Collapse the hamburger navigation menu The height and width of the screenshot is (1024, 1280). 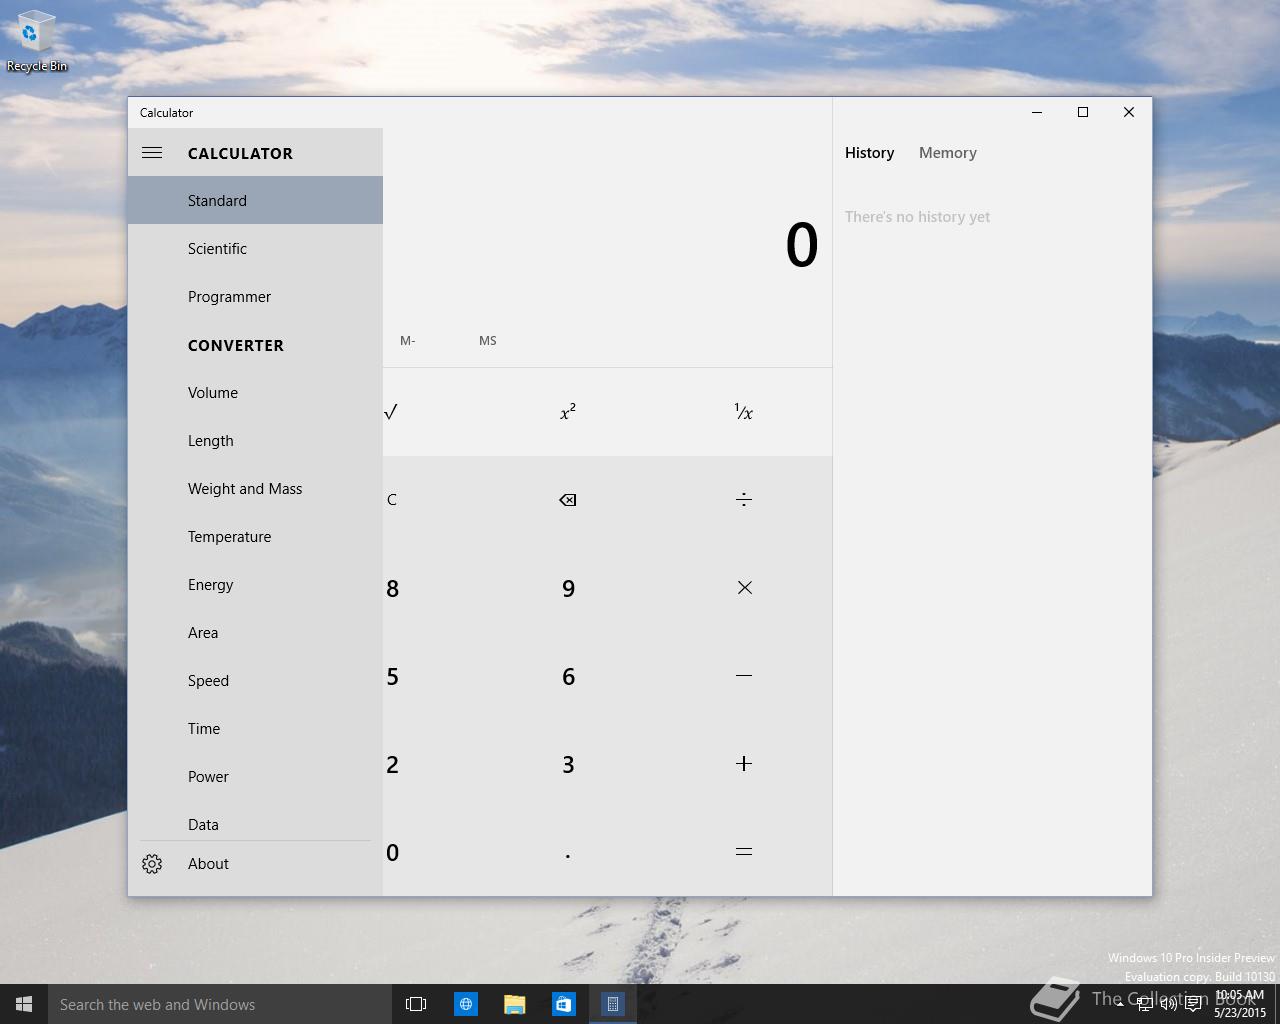point(152,153)
